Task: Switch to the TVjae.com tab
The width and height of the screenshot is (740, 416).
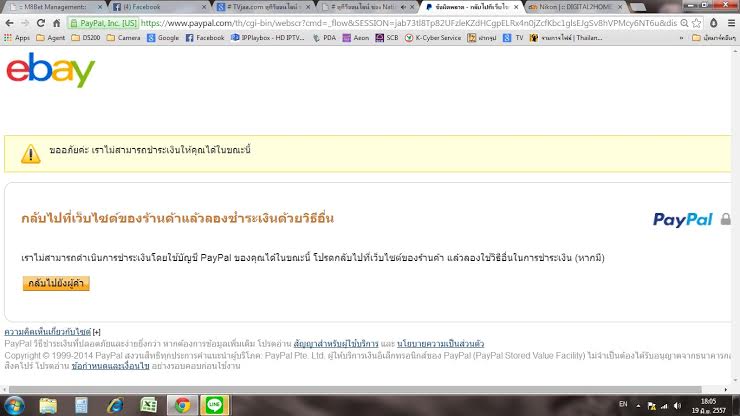Action: [x=262, y=7]
